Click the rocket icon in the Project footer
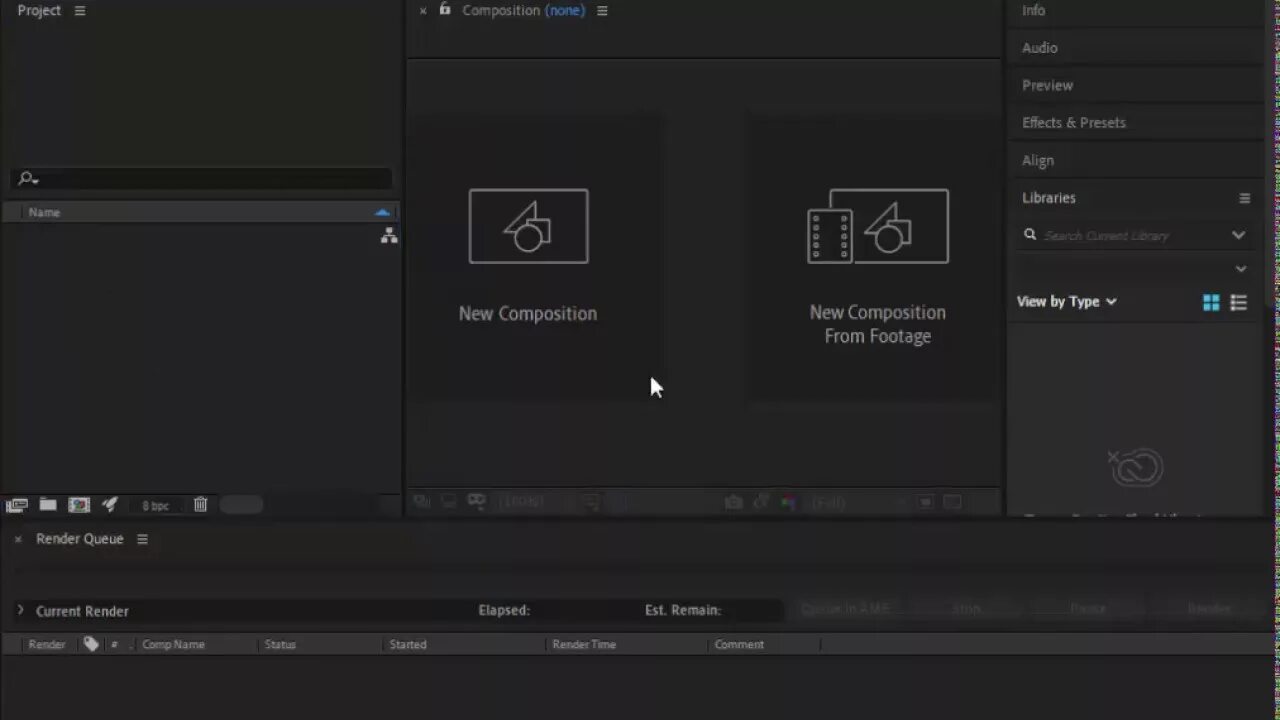The width and height of the screenshot is (1280, 720). pyautogui.click(x=110, y=505)
